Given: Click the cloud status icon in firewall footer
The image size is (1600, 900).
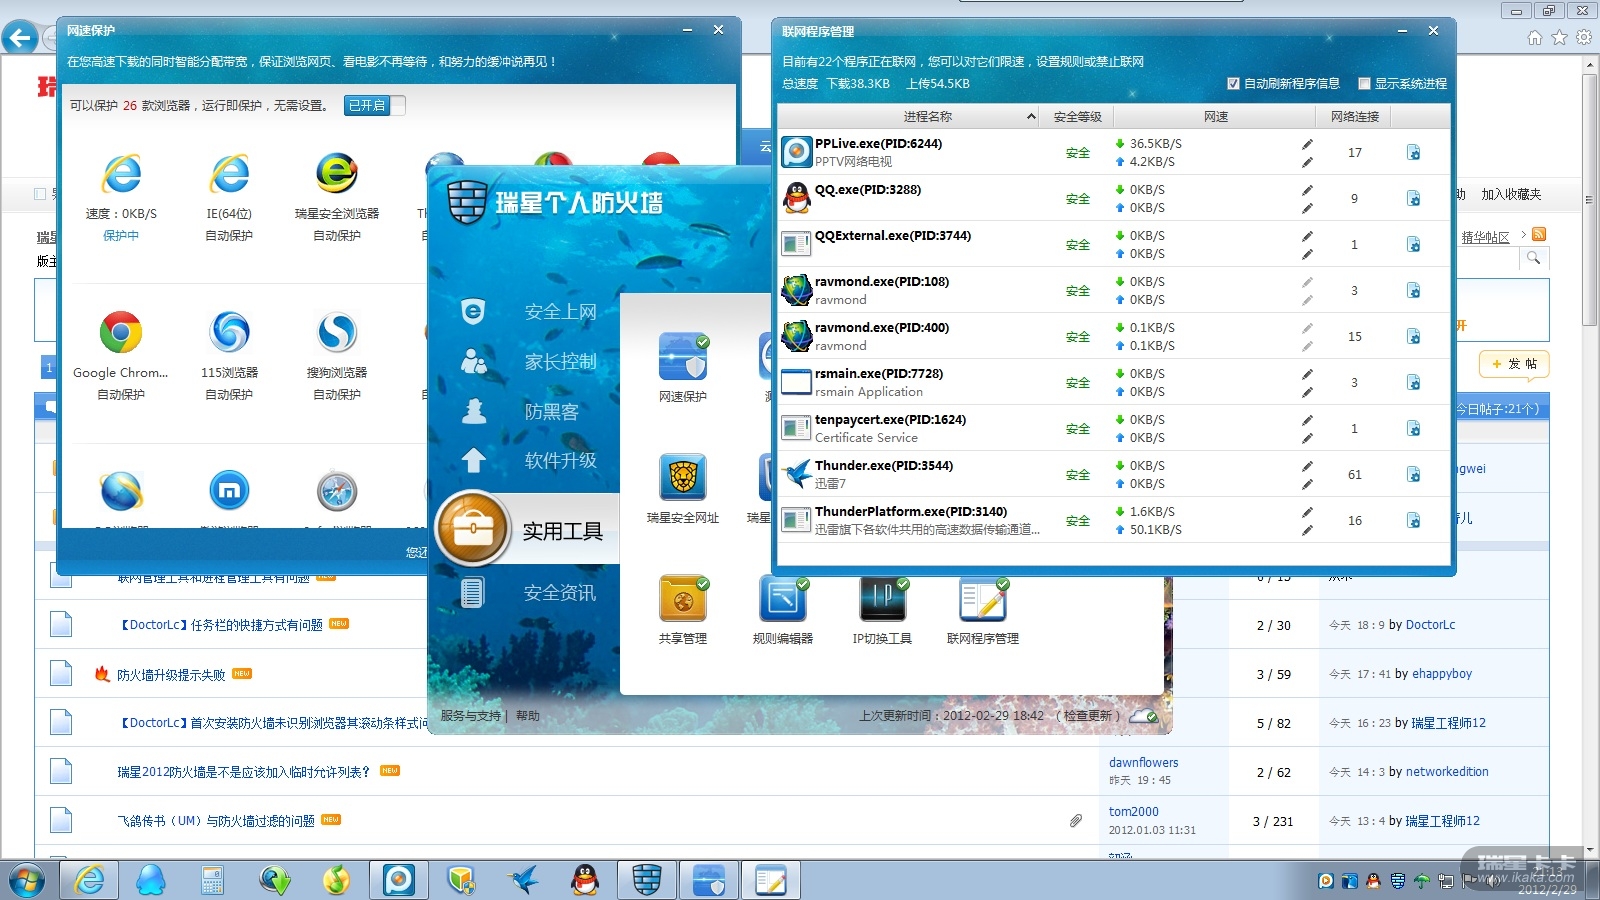Looking at the screenshot, I should pos(1143,716).
